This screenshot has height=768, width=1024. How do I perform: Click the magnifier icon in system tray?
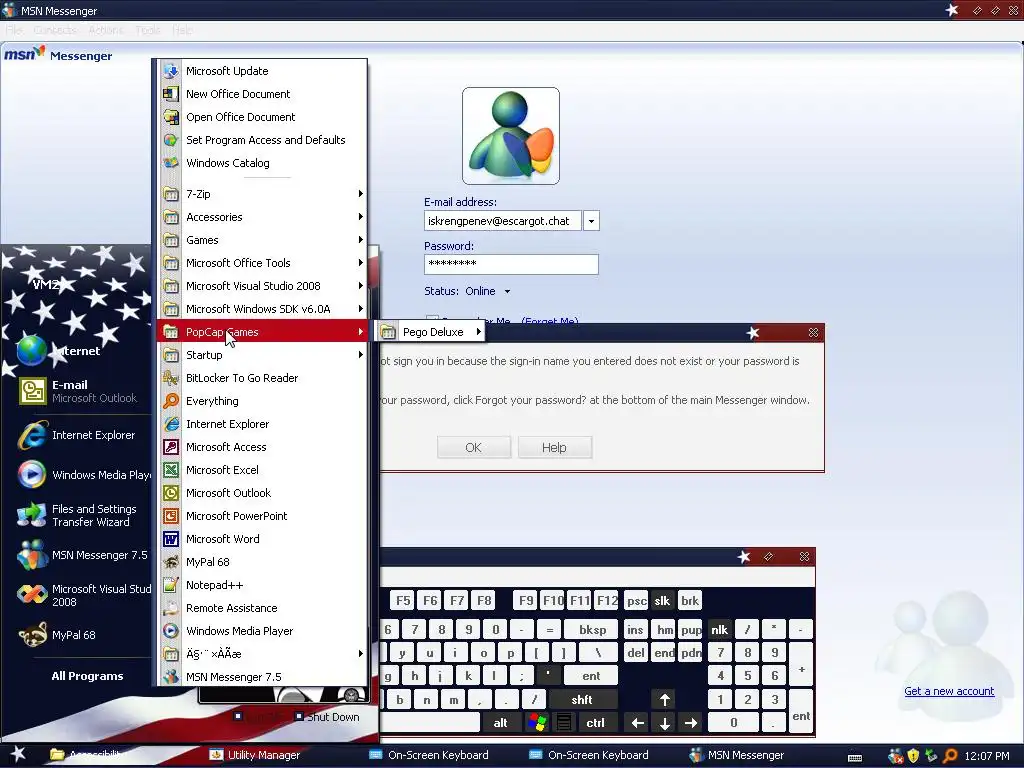click(x=950, y=756)
